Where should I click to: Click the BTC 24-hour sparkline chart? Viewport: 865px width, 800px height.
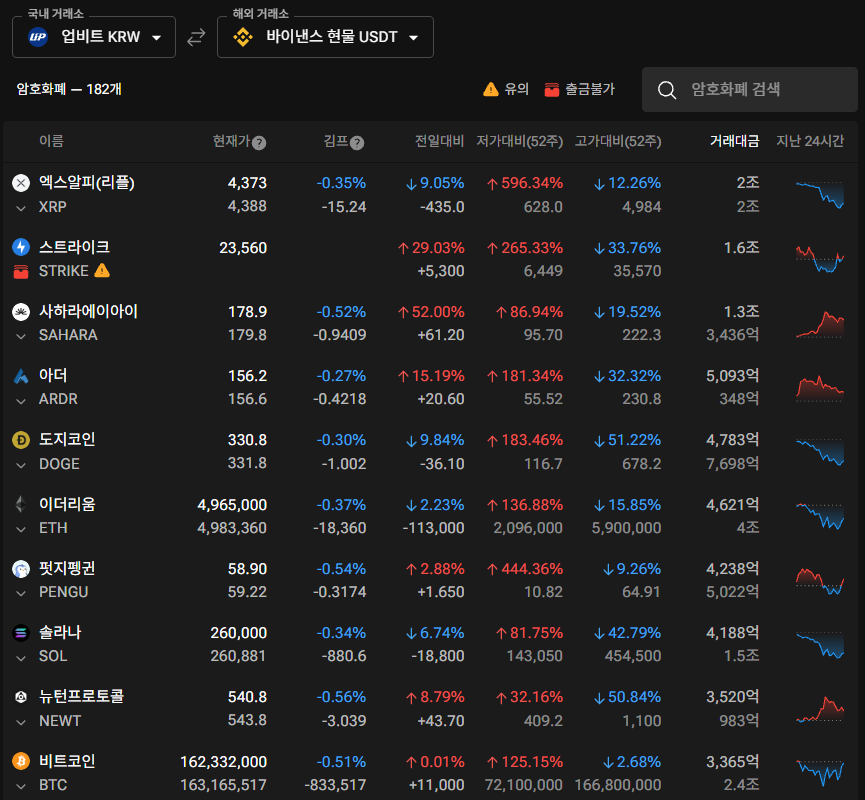tap(820, 772)
